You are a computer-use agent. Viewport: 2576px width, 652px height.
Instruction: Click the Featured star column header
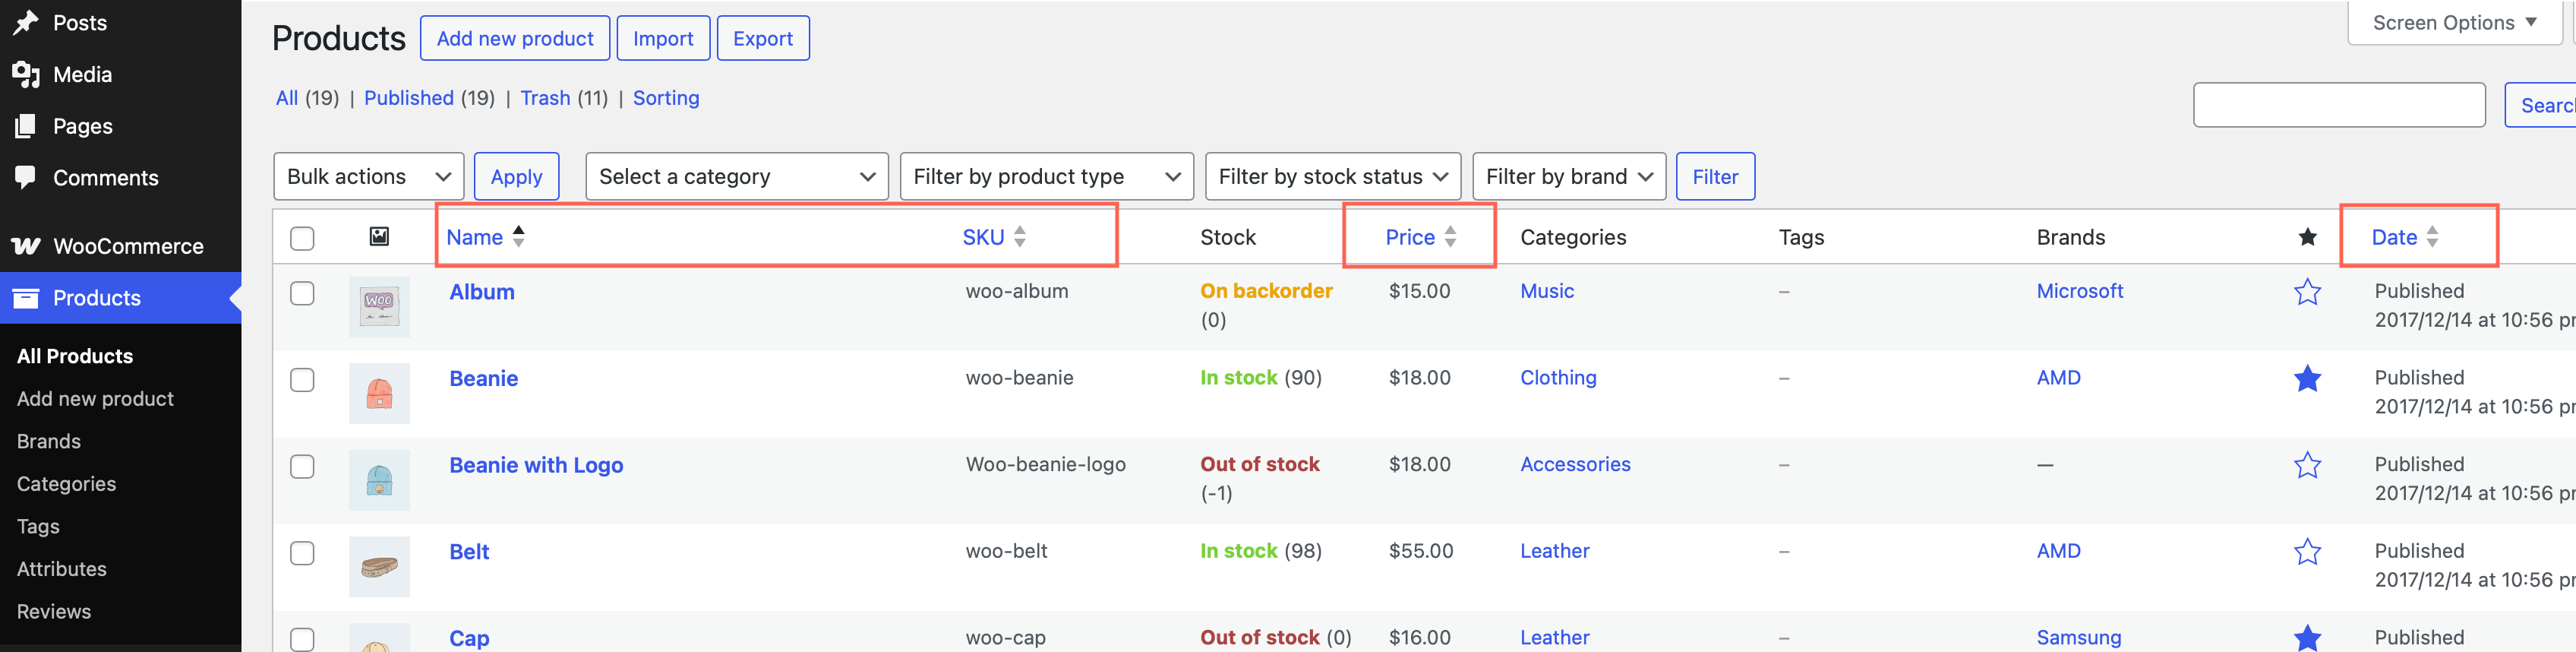point(2307,237)
